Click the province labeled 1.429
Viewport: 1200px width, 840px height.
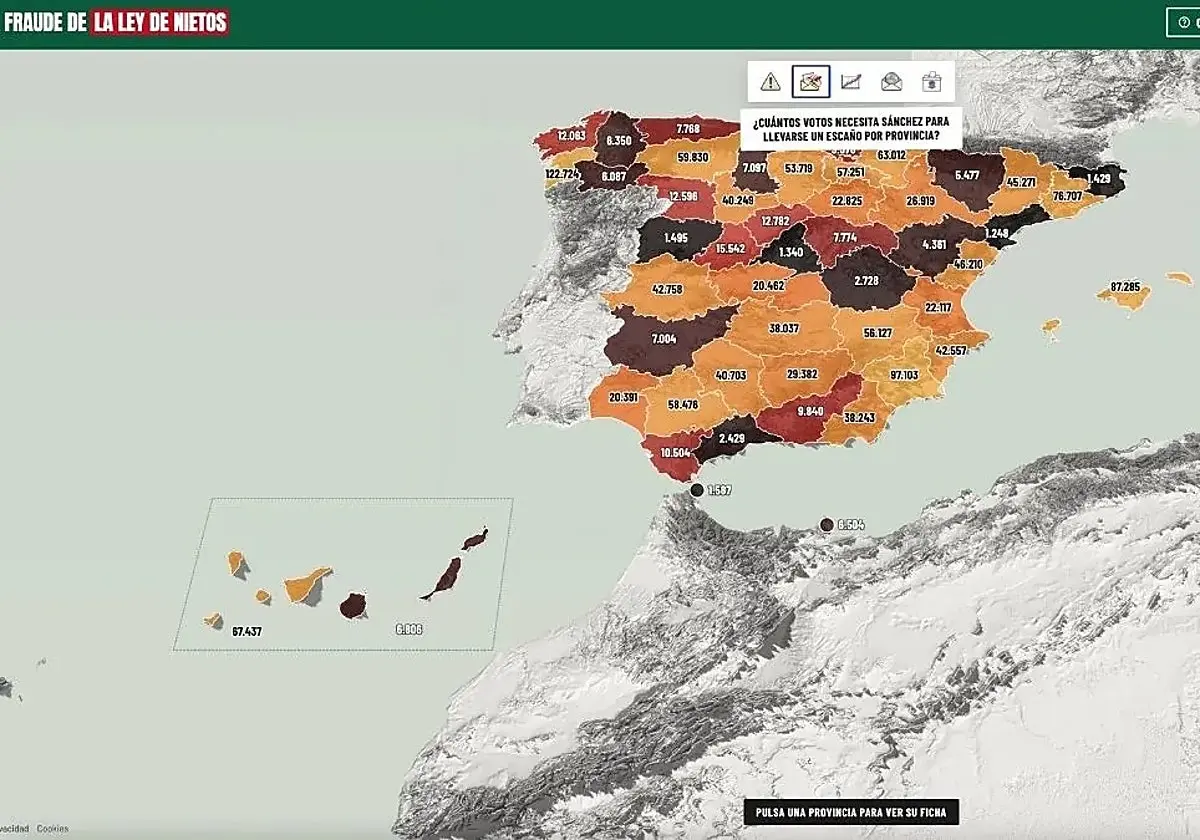coord(1098,178)
